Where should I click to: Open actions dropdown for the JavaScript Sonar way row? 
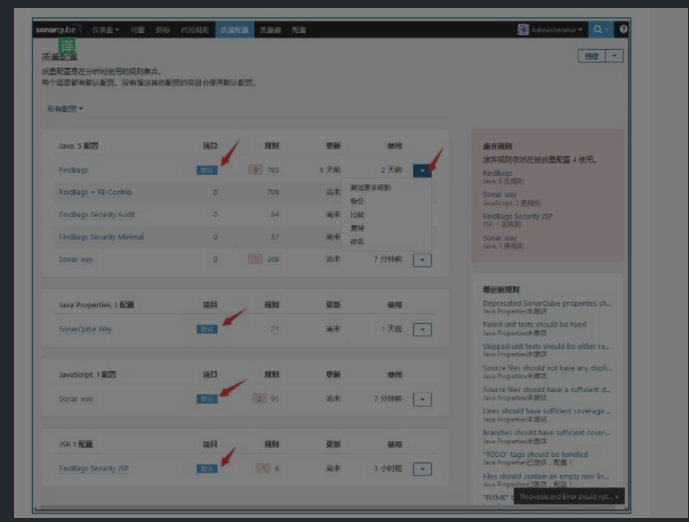tap(422, 399)
